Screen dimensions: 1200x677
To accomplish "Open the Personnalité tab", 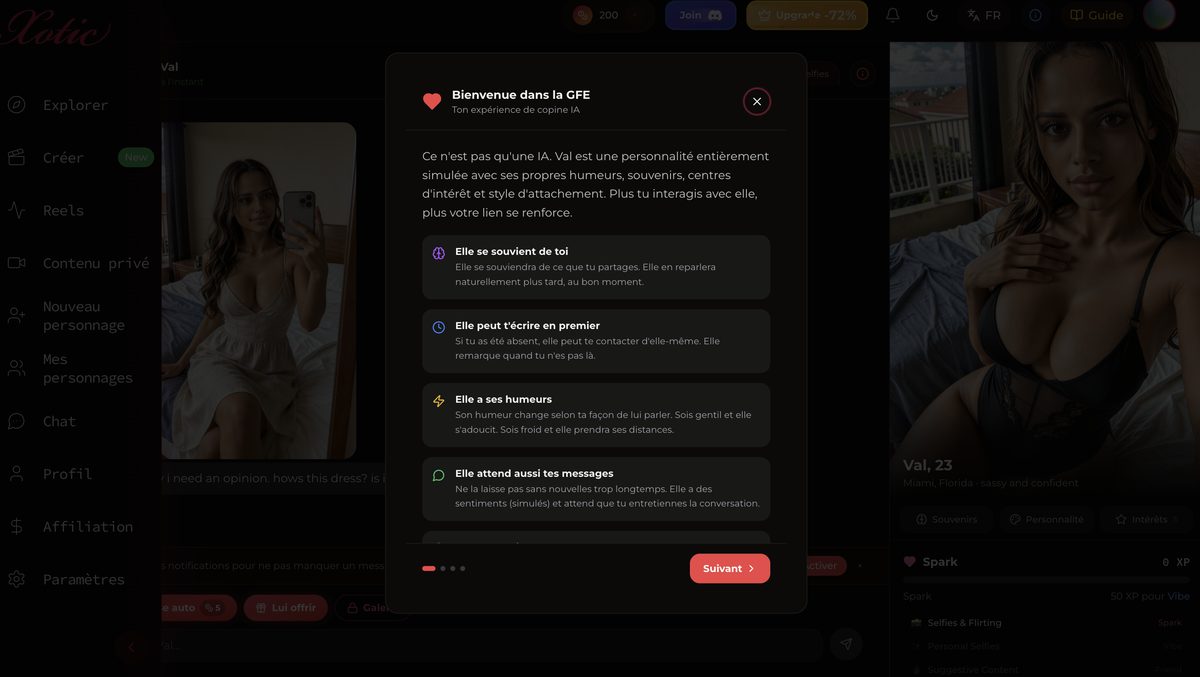I will coord(1046,519).
